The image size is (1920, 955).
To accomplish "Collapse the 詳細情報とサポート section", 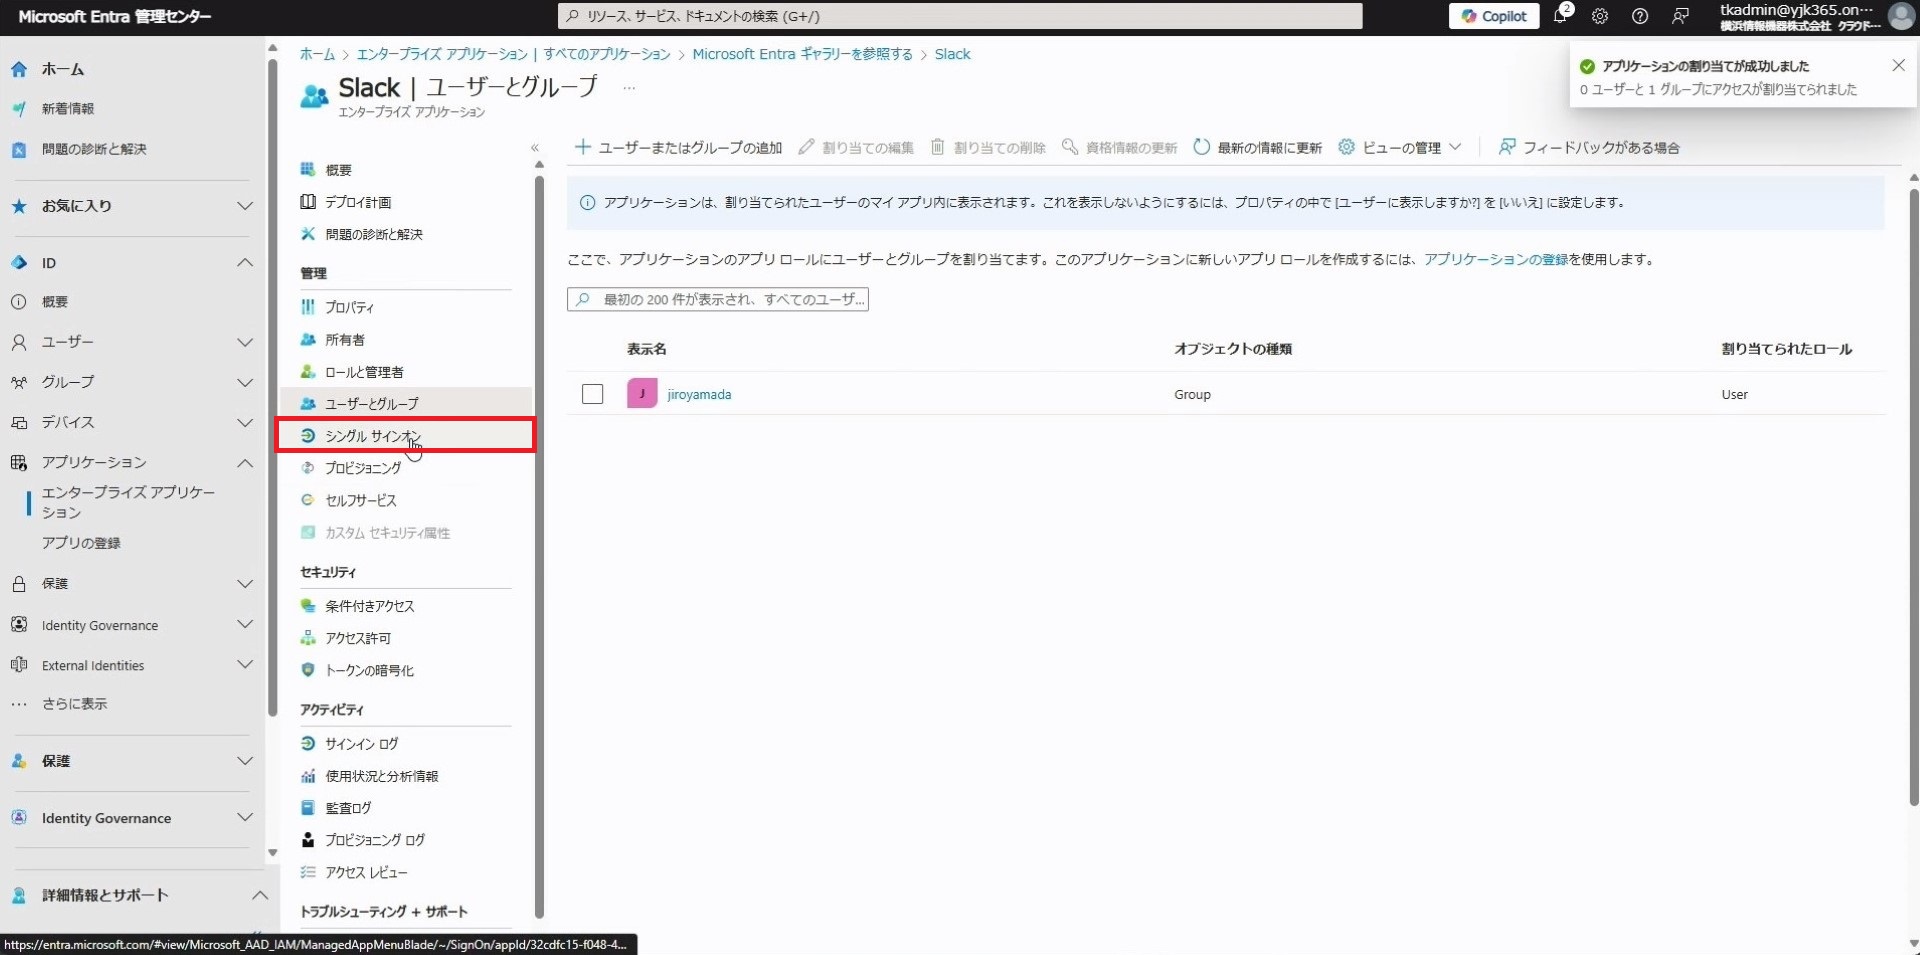I will click(259, 895).
